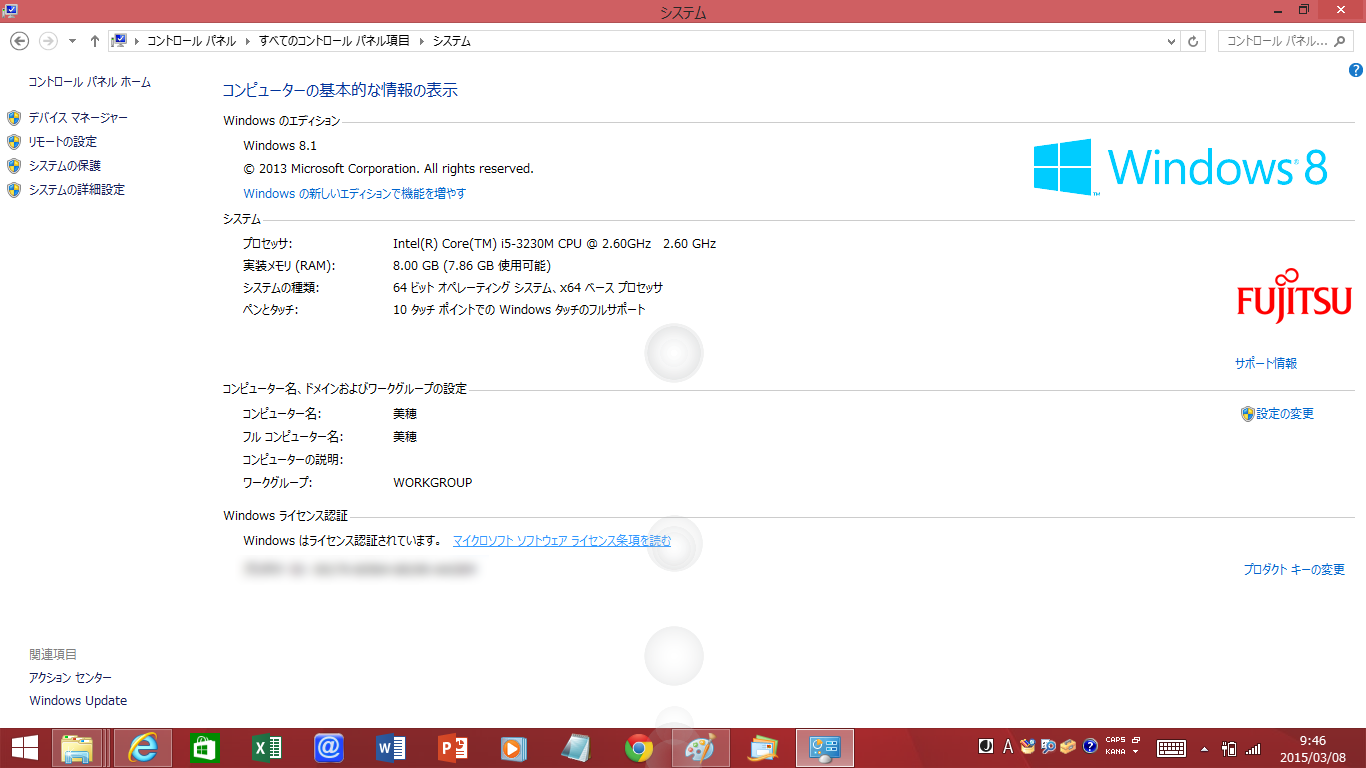Open the IME toolbox icon
The width and height of the screenshot is (1366, 768).
coord(1068,746)
